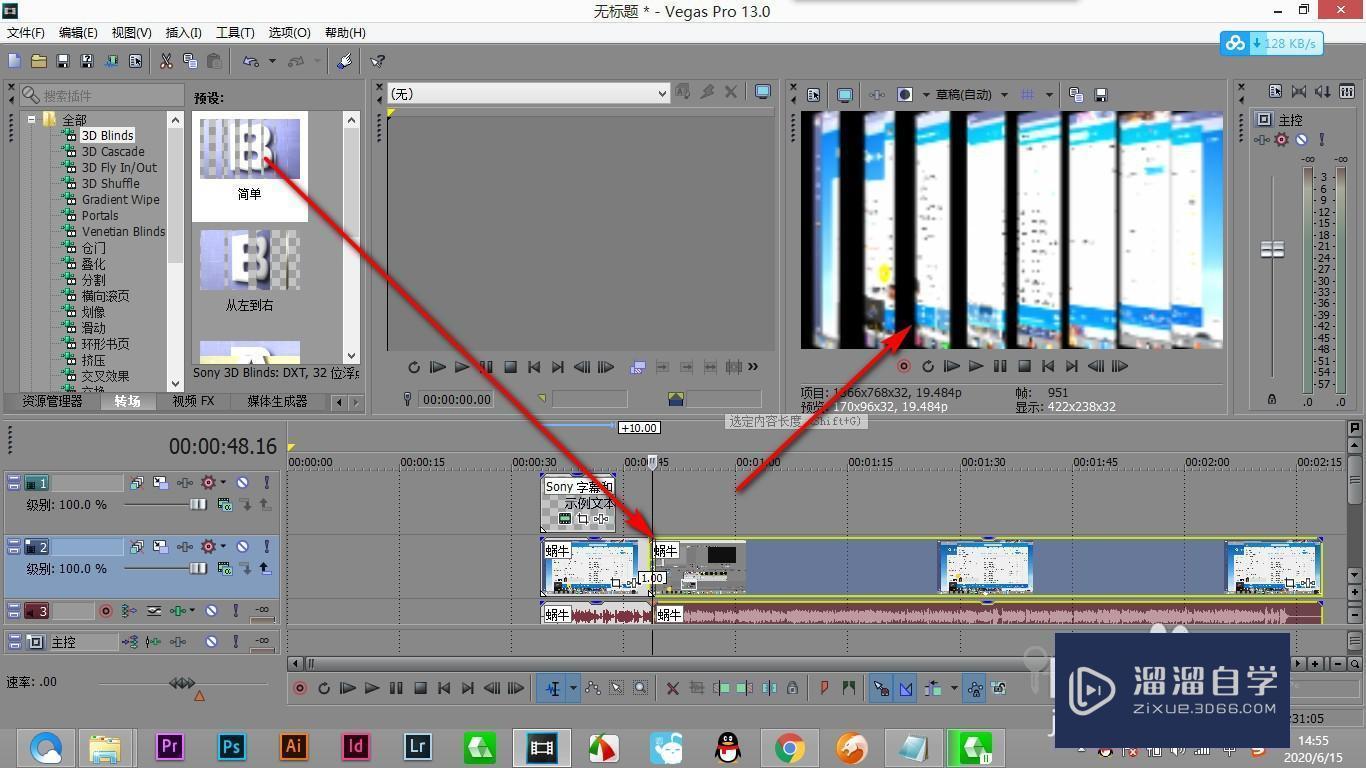
Task: Open the Render As icon in the toolbar
Action: pyautogui.click(x=111, y=61)
